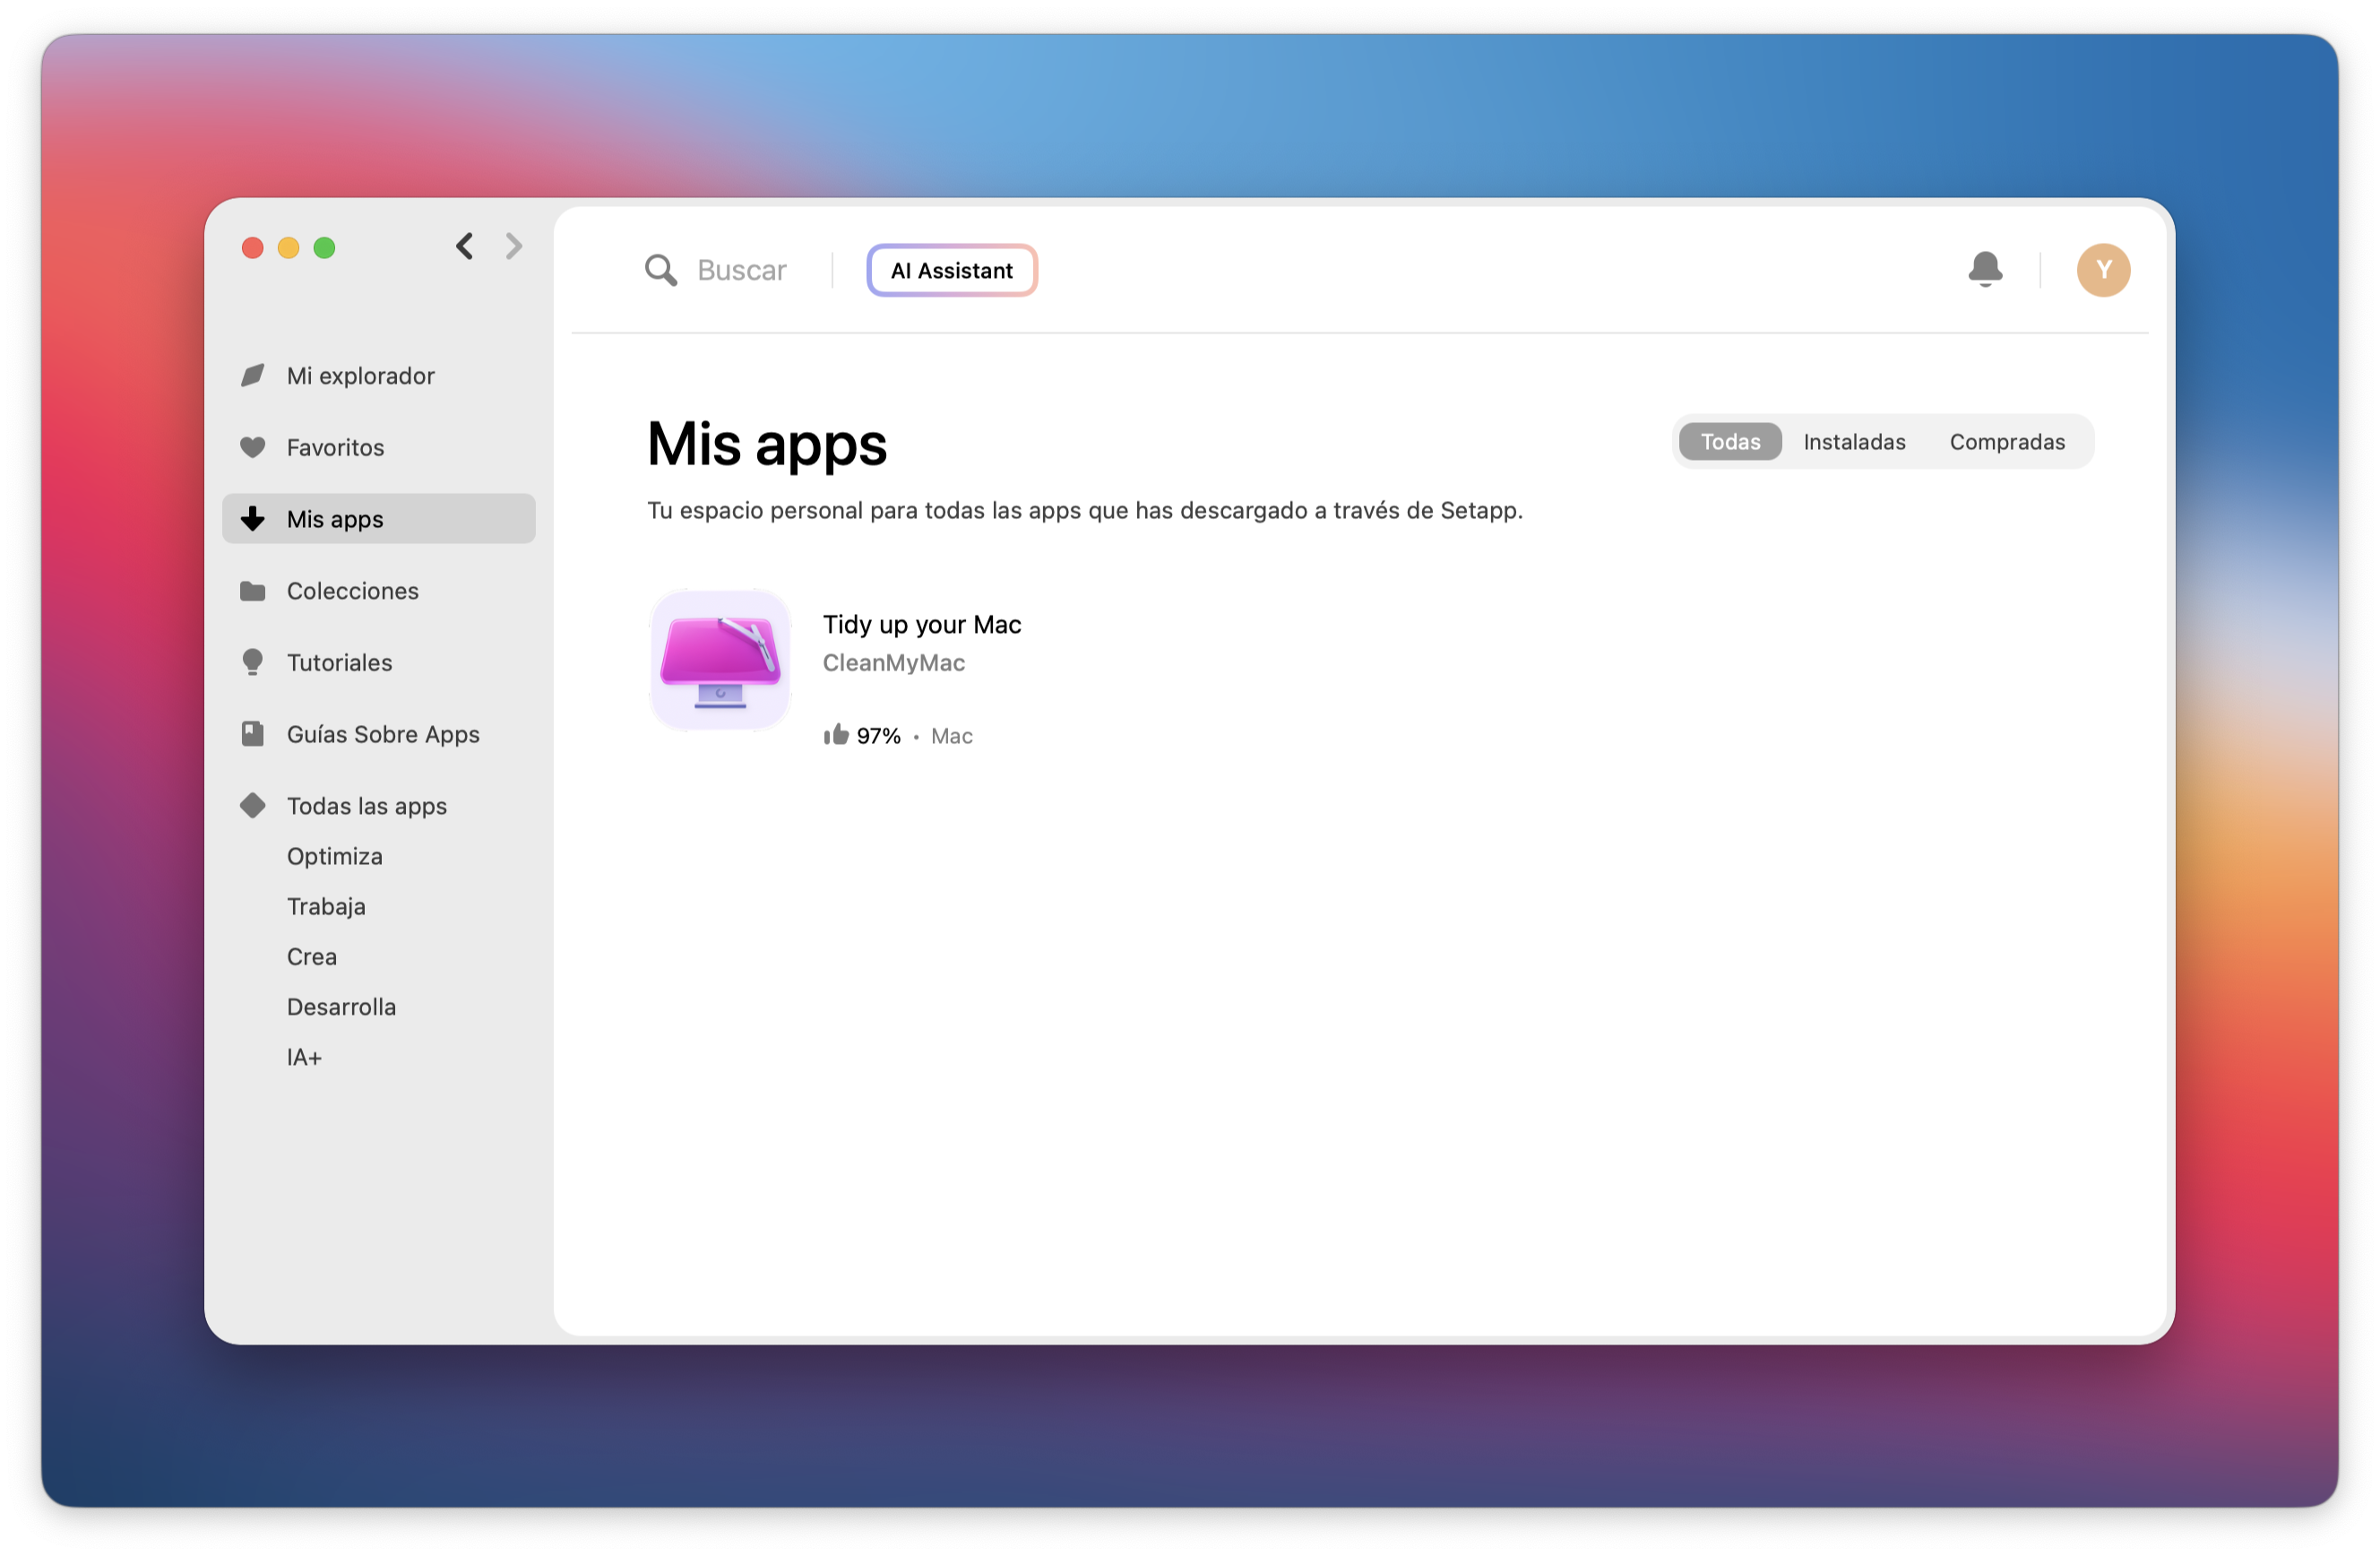This screenshot has width=2380, height=1556.
Task: Minimize the Setapp window
Action: 289,248
